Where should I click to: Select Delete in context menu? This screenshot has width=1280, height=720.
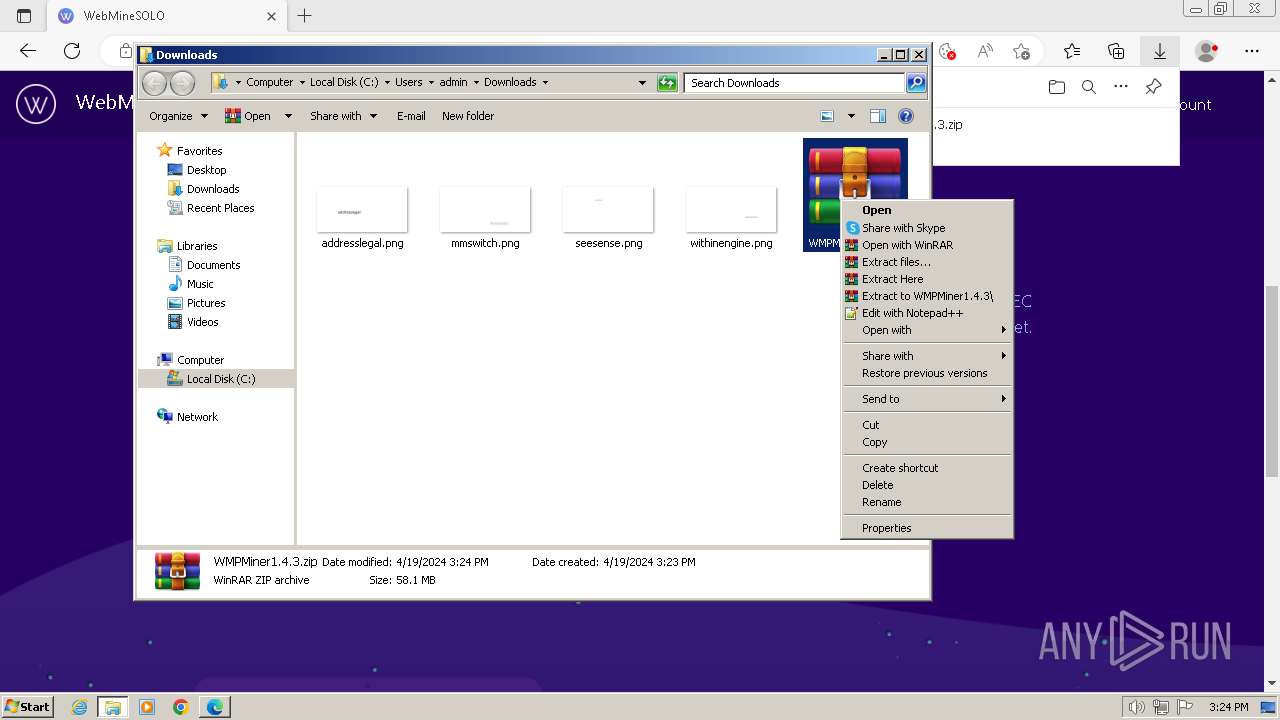point(927,485)
